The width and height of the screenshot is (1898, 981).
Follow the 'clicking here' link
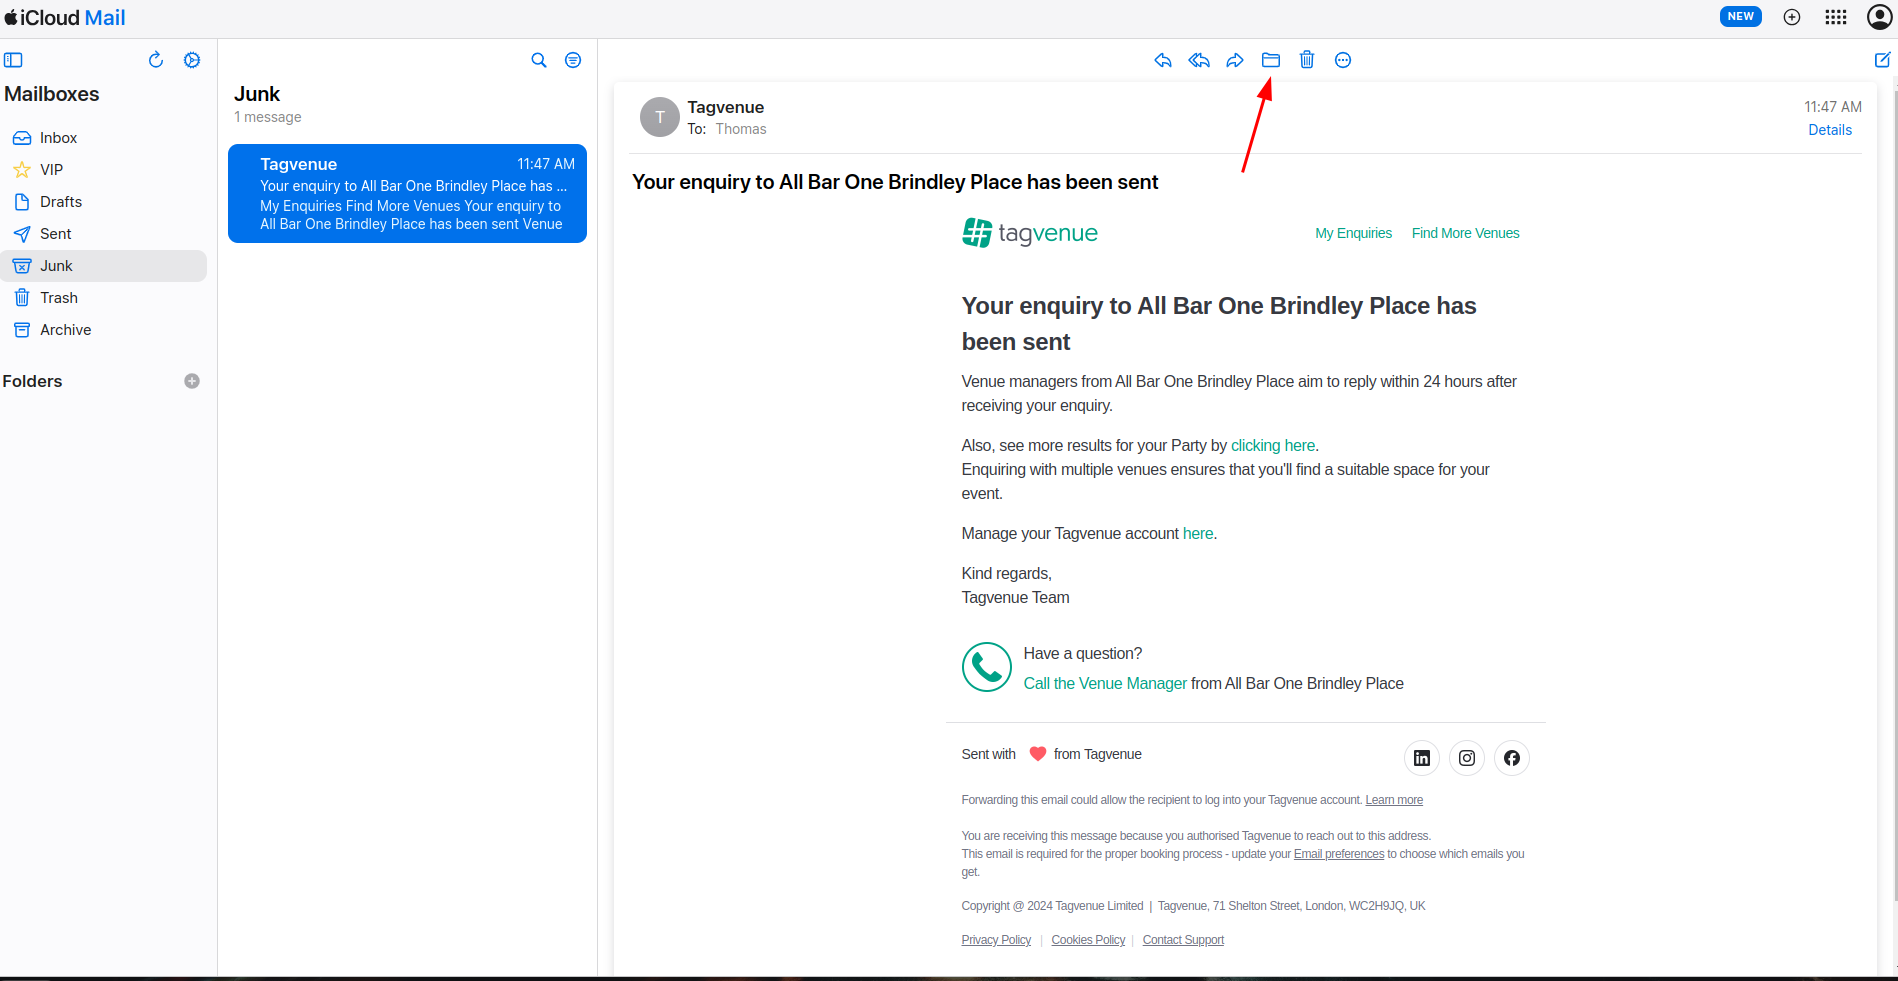pos(1273,446)
